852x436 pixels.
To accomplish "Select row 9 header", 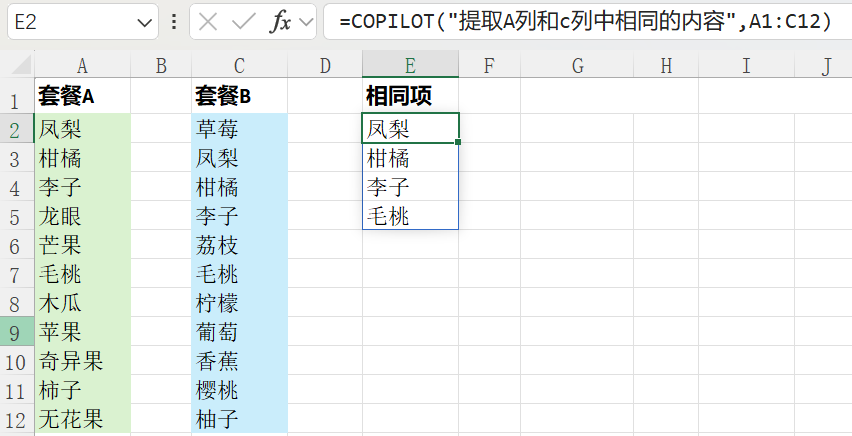I will [16, 332].
